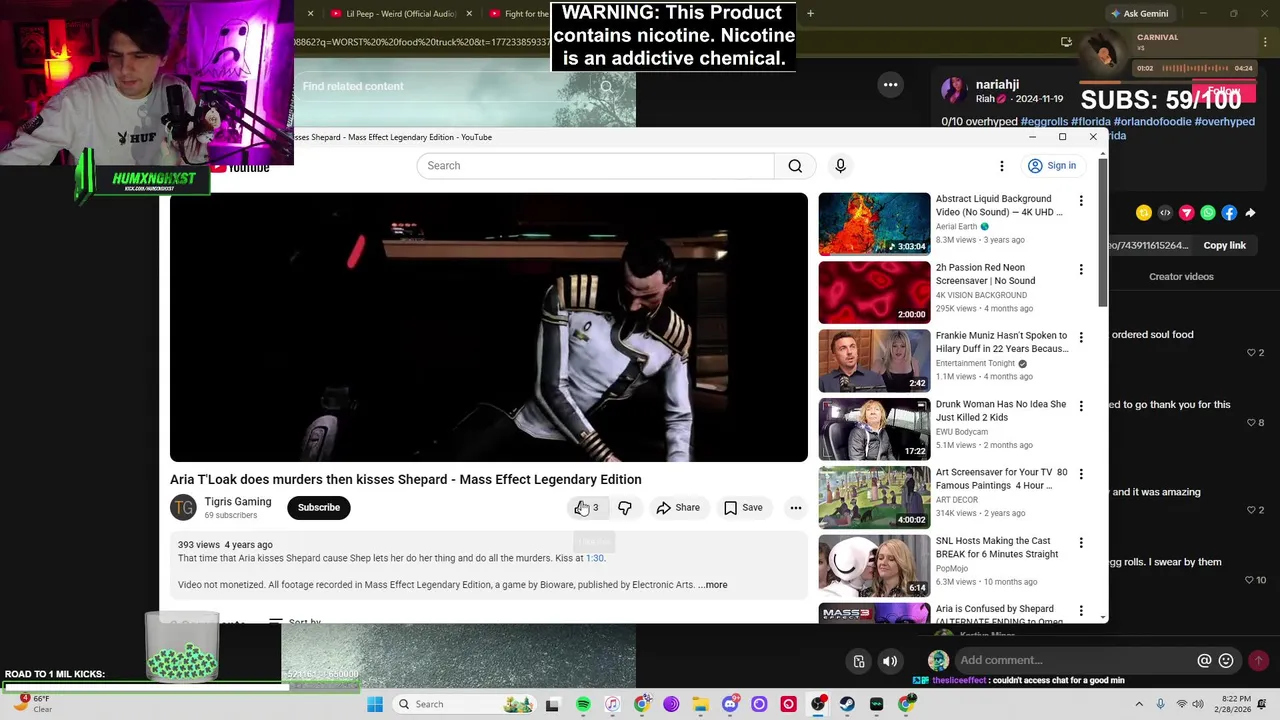Open TikTok three-dot options button
1280x720 pixels.
click(890, 85)
